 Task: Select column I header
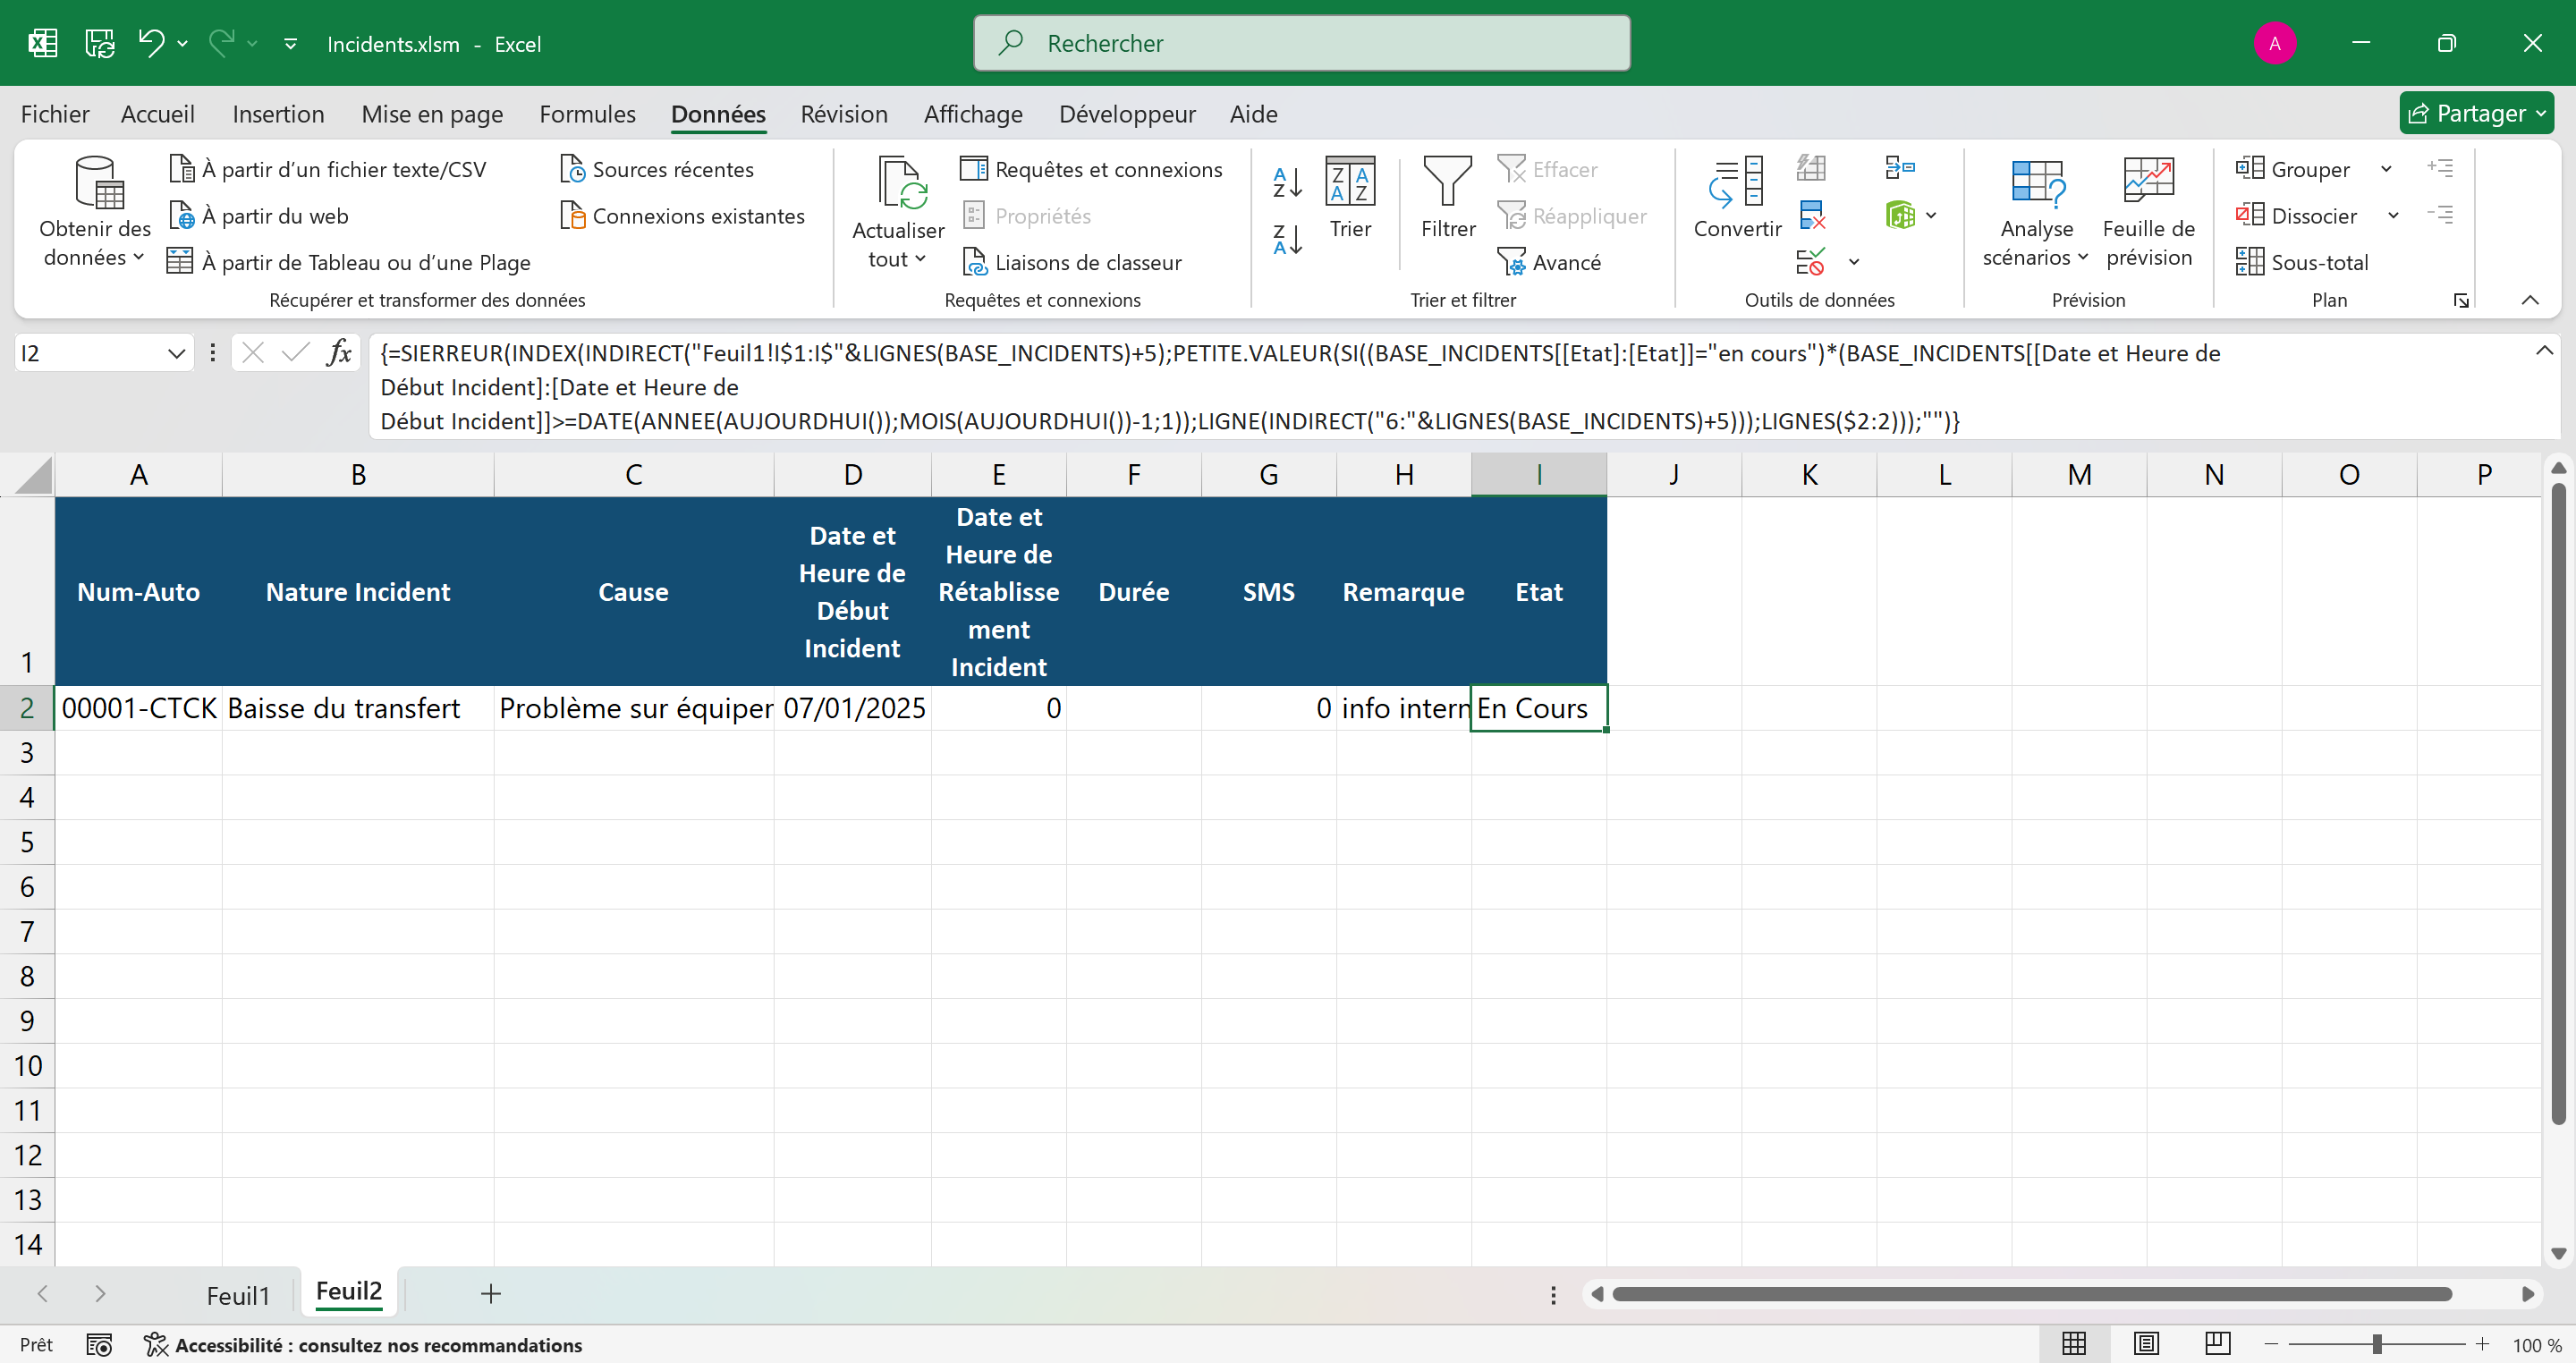tap(1538, 474)
